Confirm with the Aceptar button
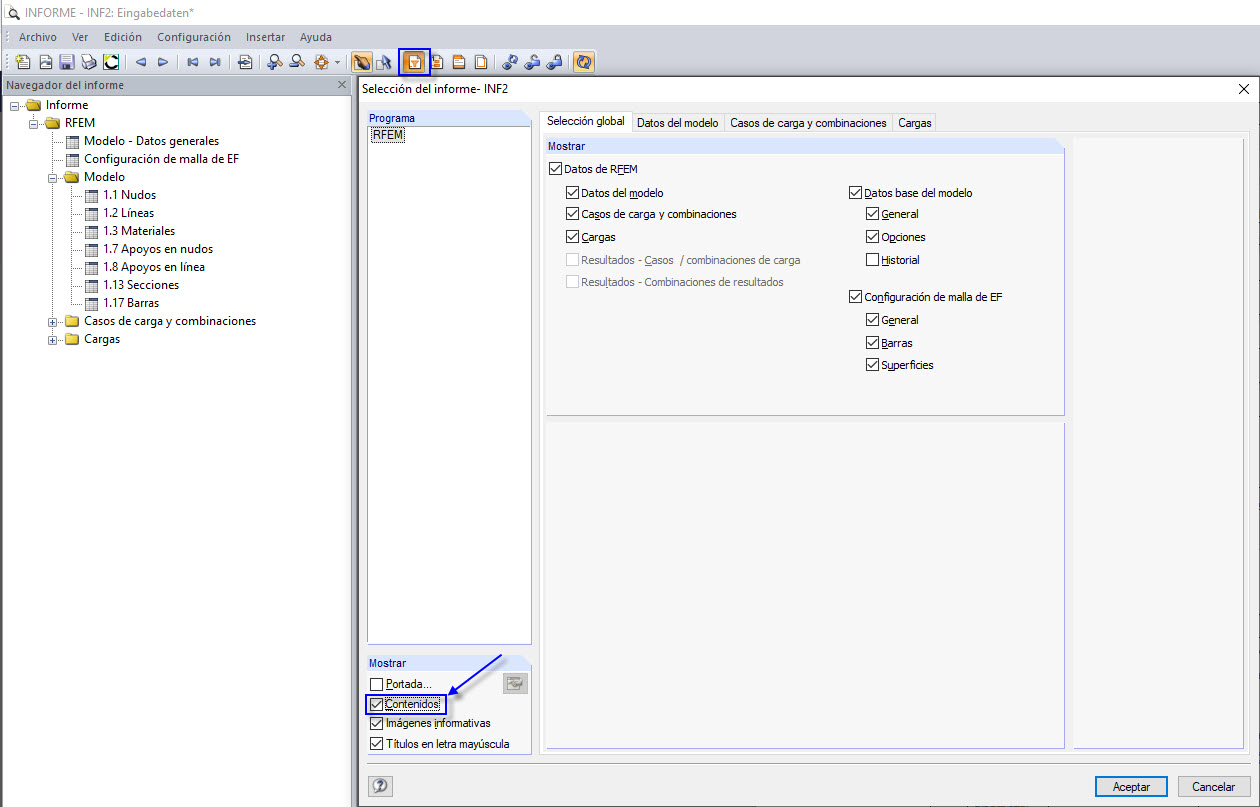The height and width of the screenshot is (807, 1260). pyautogui.click(x=1131, y=787)
